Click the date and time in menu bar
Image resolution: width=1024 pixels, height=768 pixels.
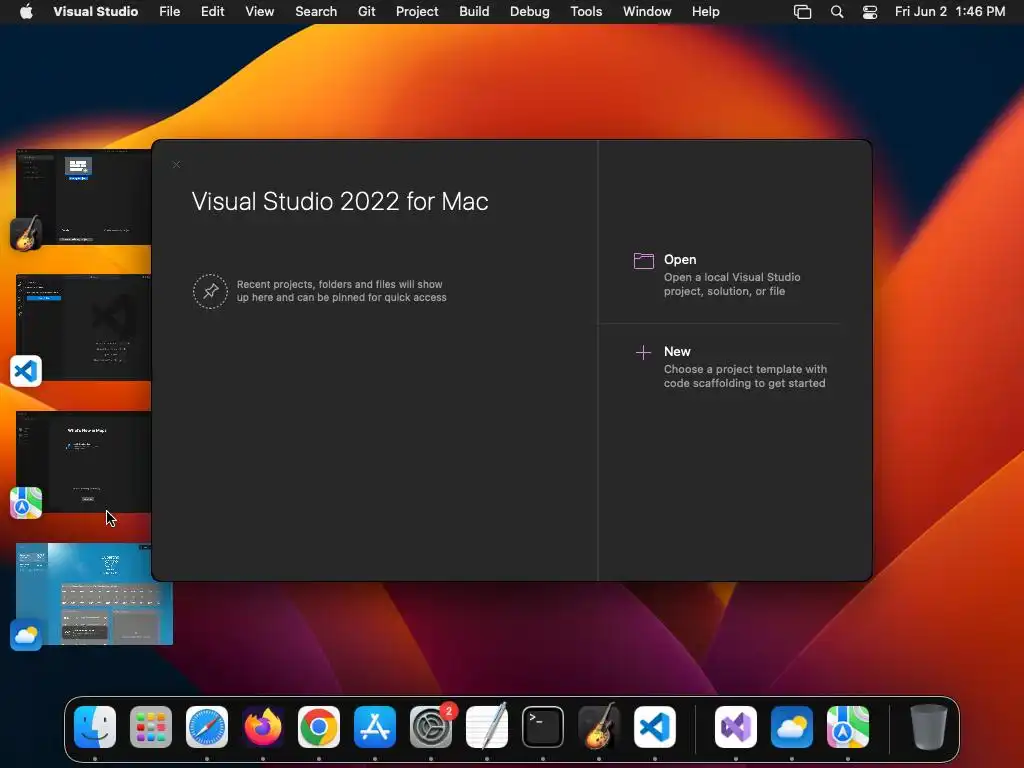coord(950,11)
